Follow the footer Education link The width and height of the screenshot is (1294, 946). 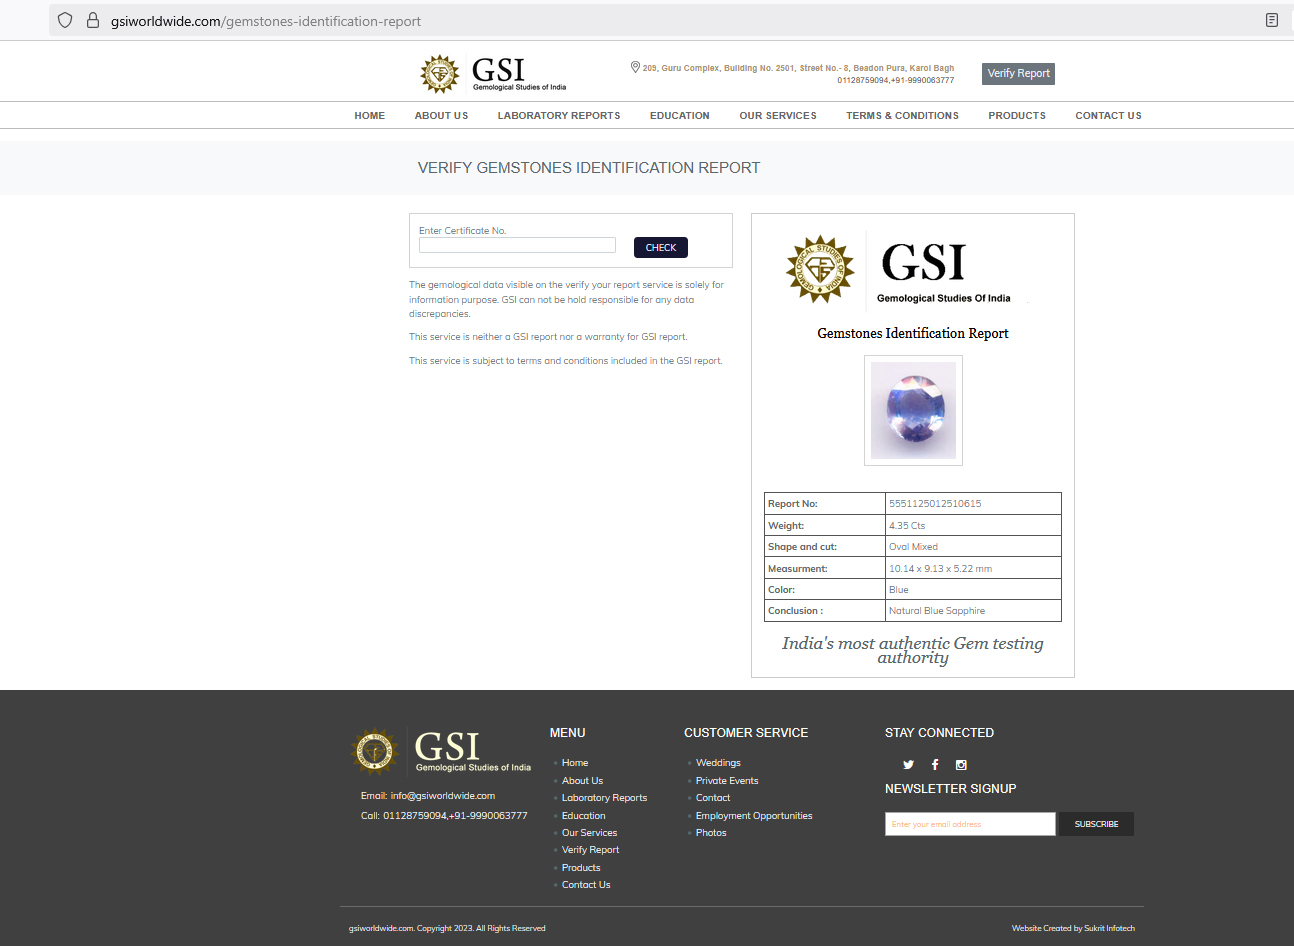coord(583,816)
